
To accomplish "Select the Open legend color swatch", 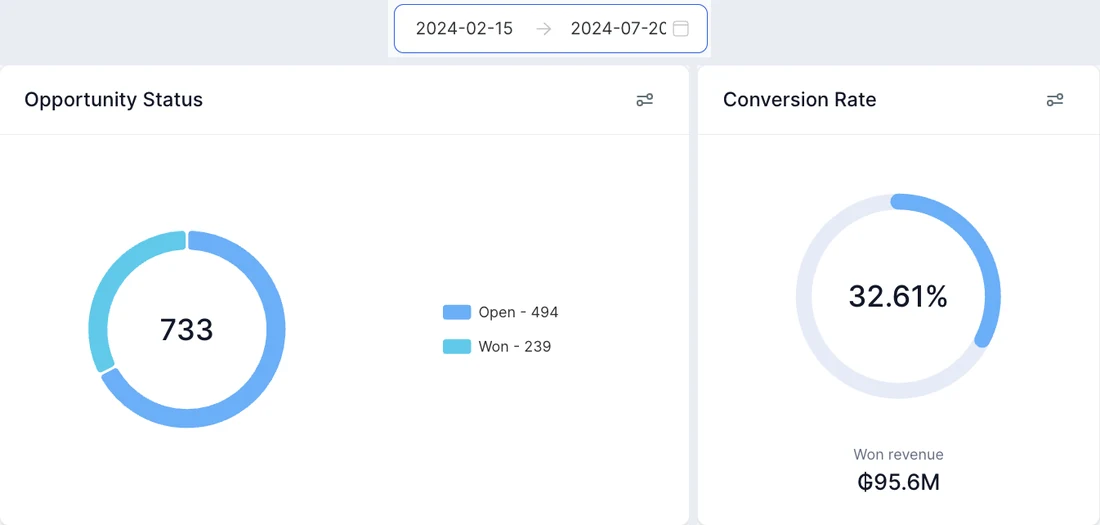I will (457, 312).
